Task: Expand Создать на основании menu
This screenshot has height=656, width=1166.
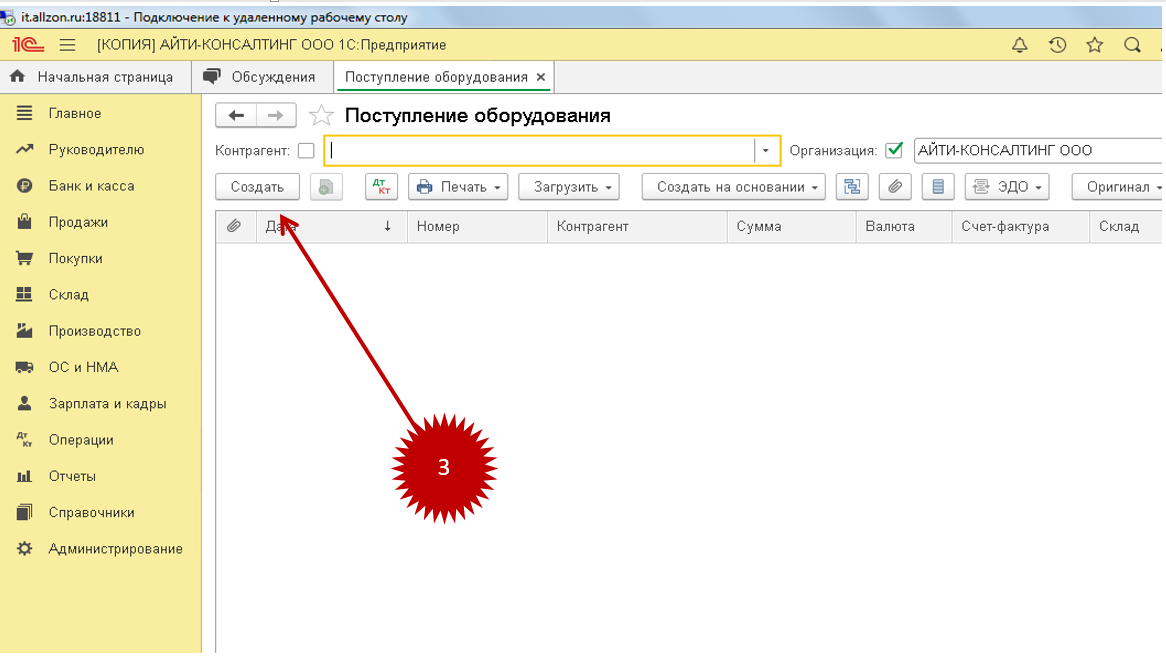Action: (x=733, y=187)
